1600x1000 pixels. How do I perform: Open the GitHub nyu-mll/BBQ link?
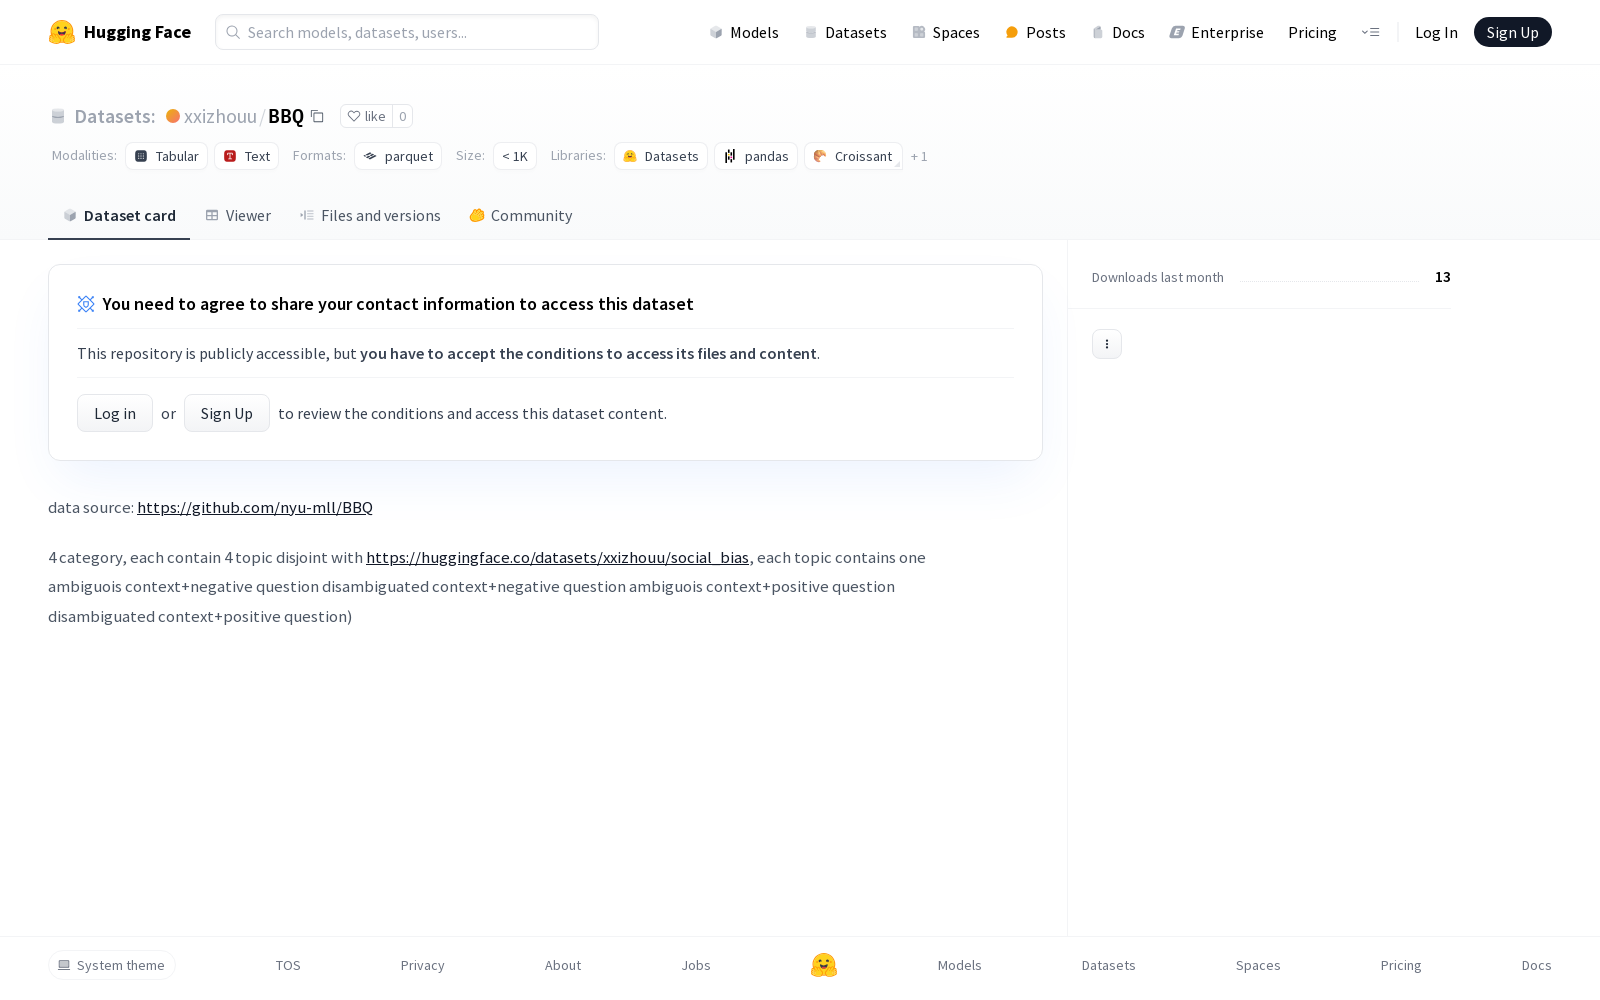254,507
